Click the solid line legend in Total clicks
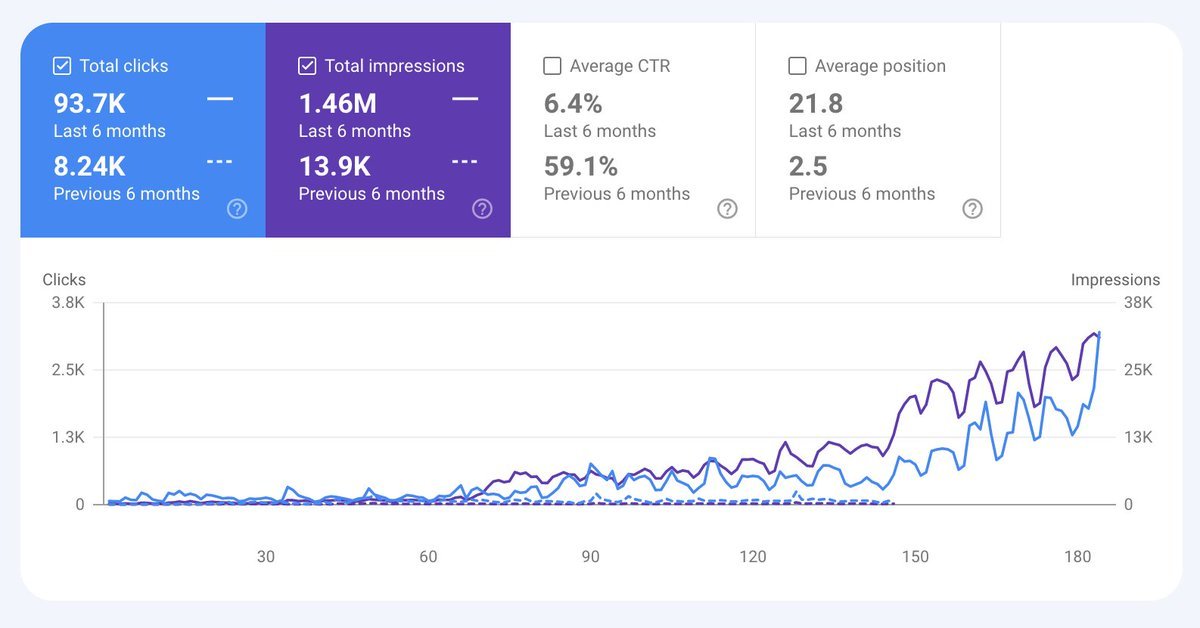 tap(219, 99)
